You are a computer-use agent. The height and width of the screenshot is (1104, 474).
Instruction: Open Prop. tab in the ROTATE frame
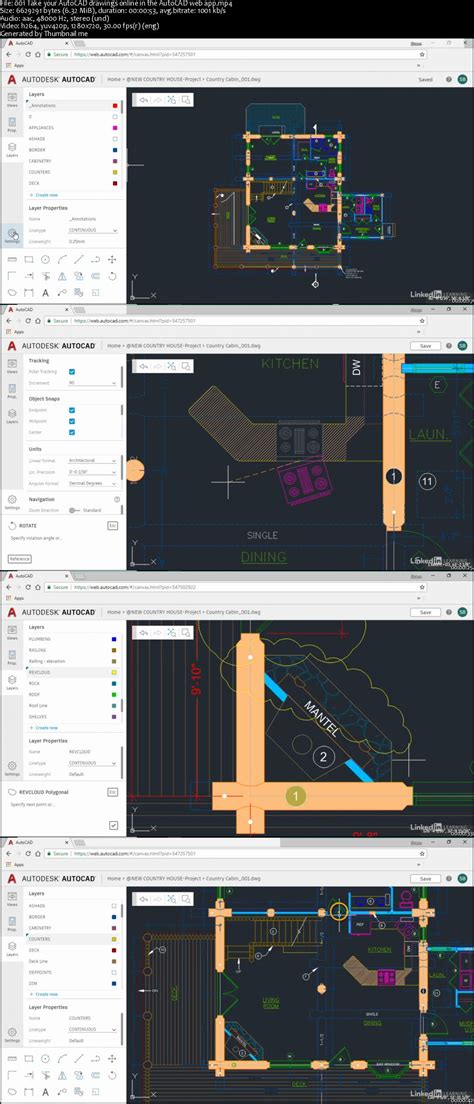[x=12, y=391]
